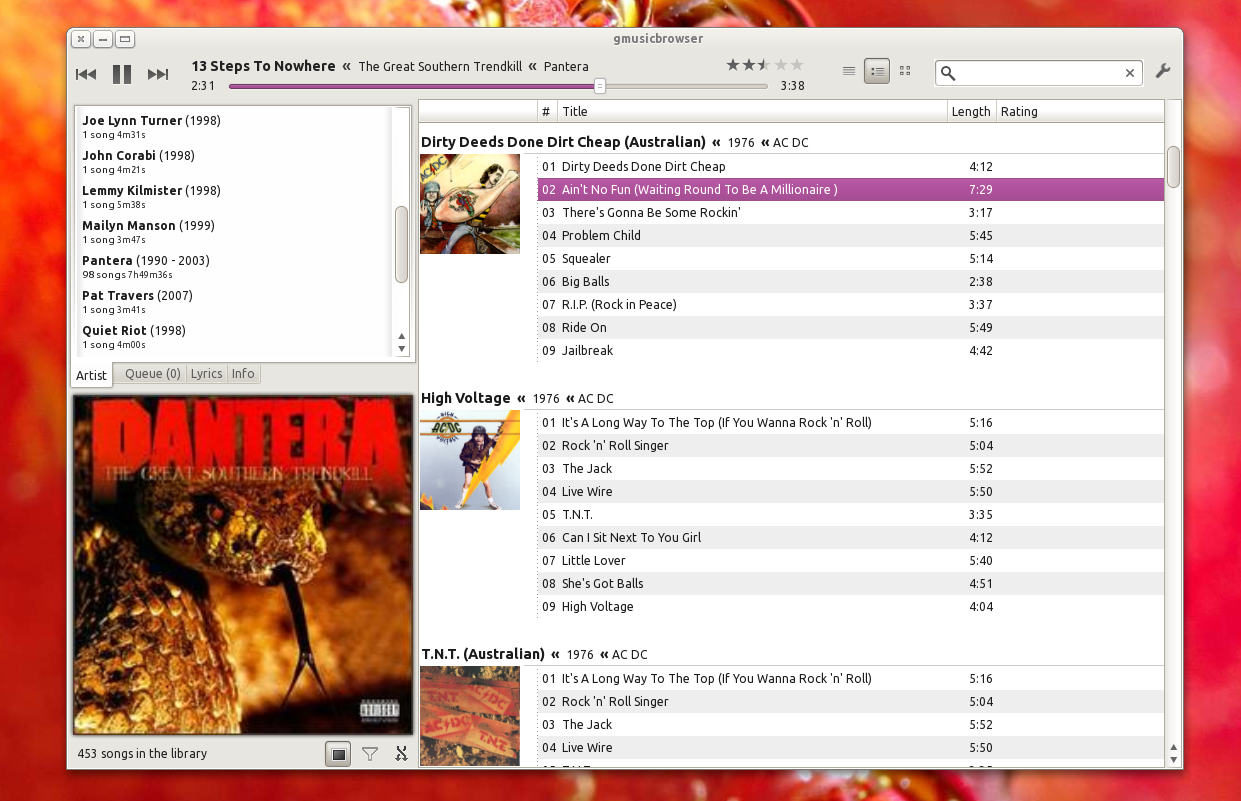Select track R.I.P. (Rock in Peace)

pyautogui.click(x=851, y=304)
